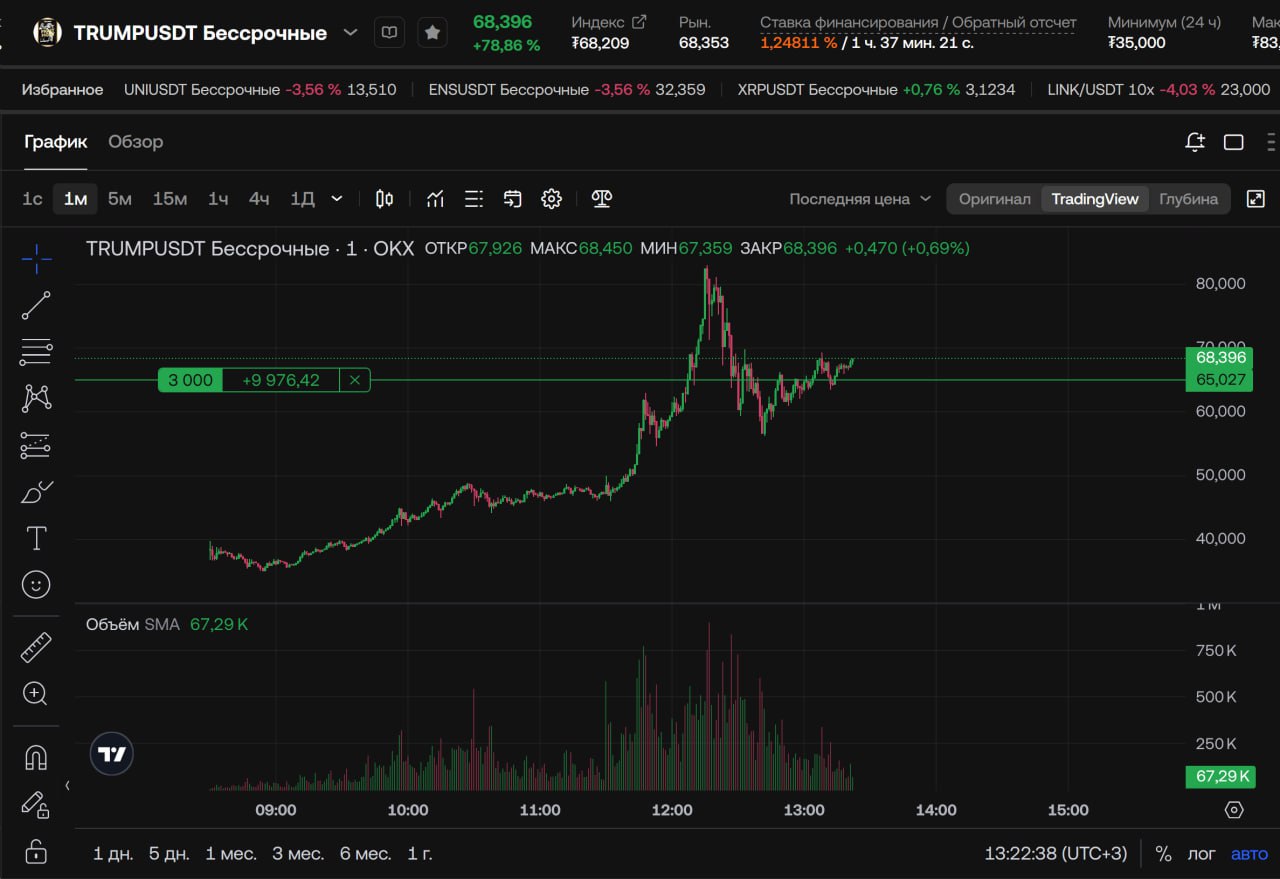
Task: Click the Ставка финансирования / Обратный отсчет label
Action: point(918,22)
